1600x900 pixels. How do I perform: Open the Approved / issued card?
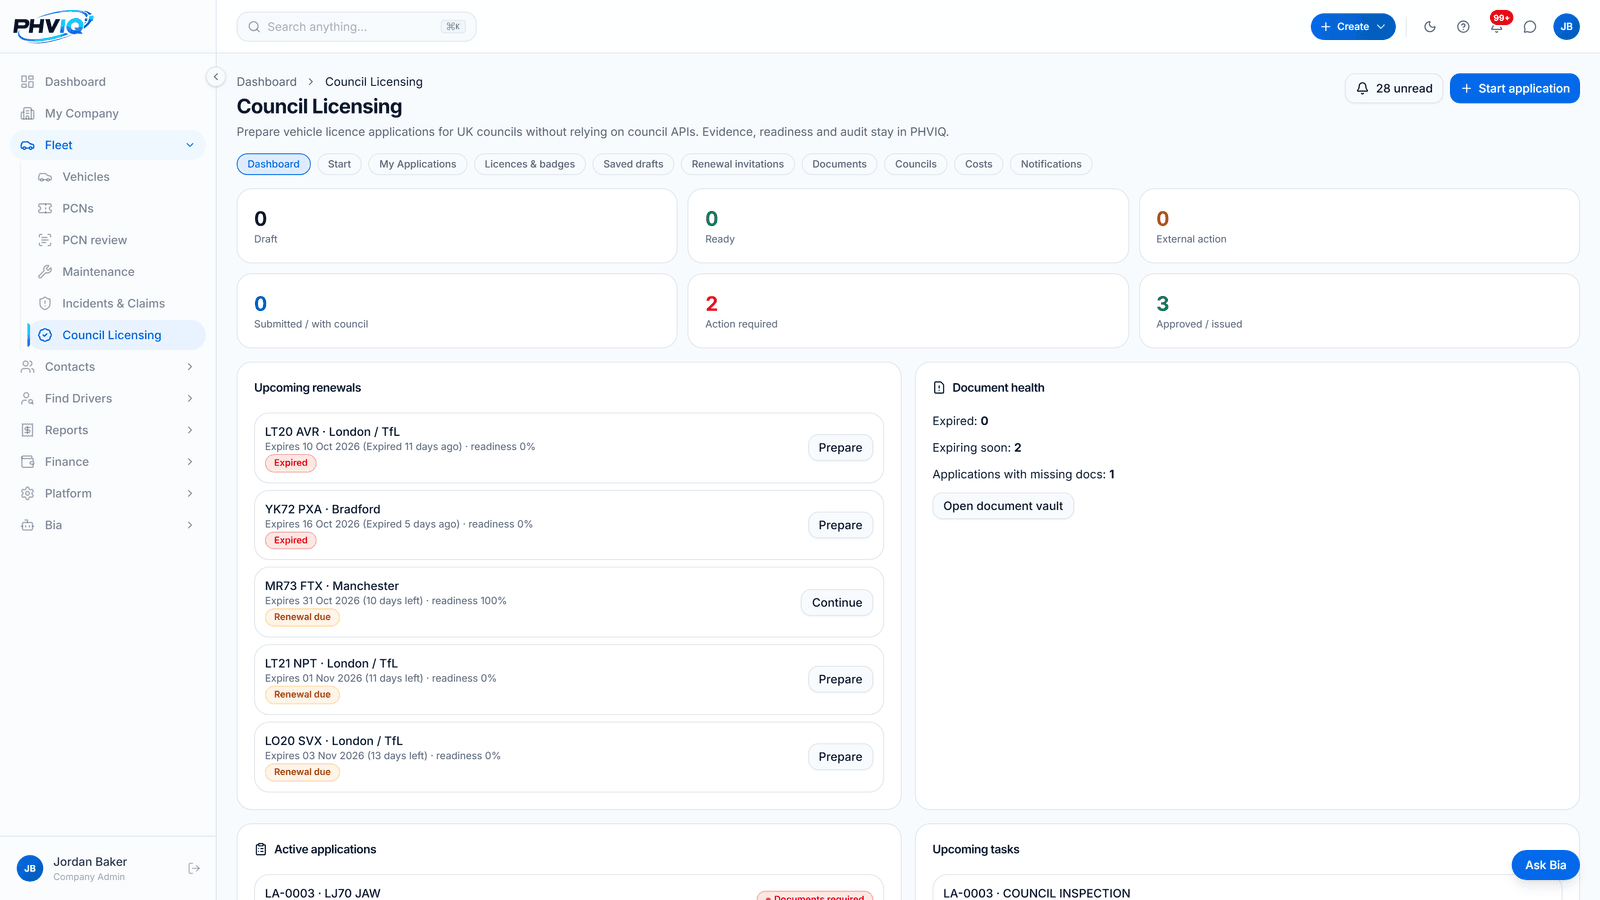(1359, 311)
